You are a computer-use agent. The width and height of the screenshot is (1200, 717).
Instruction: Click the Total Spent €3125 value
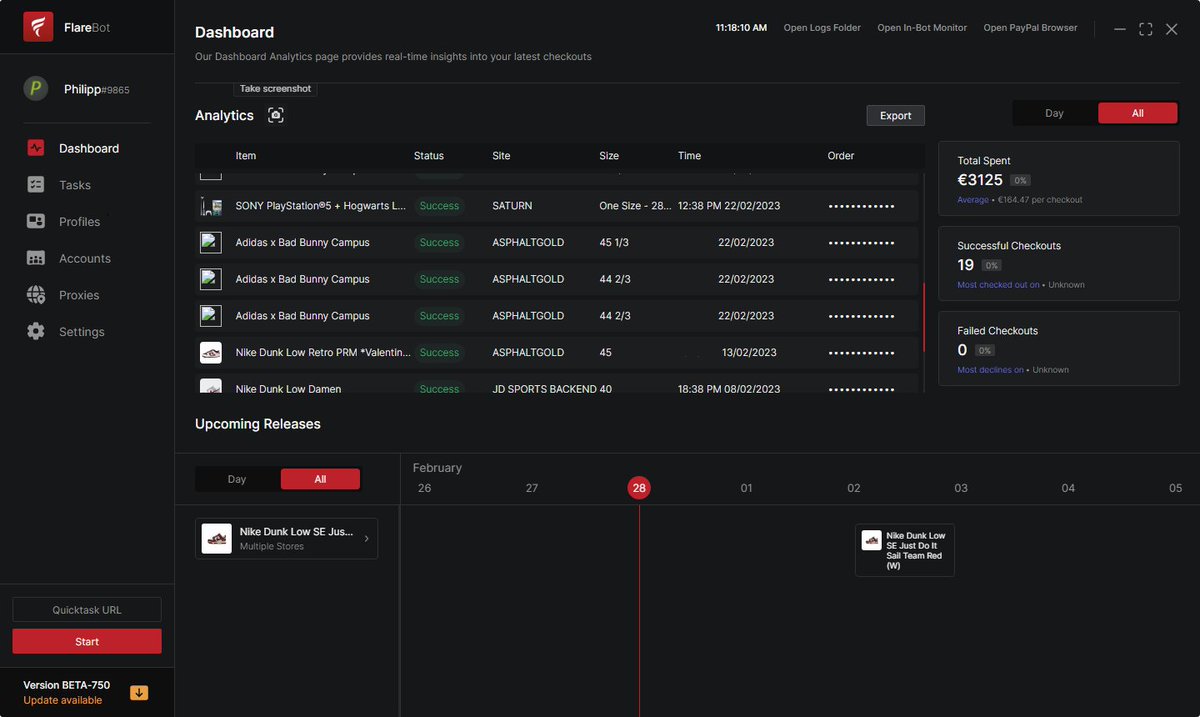980,180
